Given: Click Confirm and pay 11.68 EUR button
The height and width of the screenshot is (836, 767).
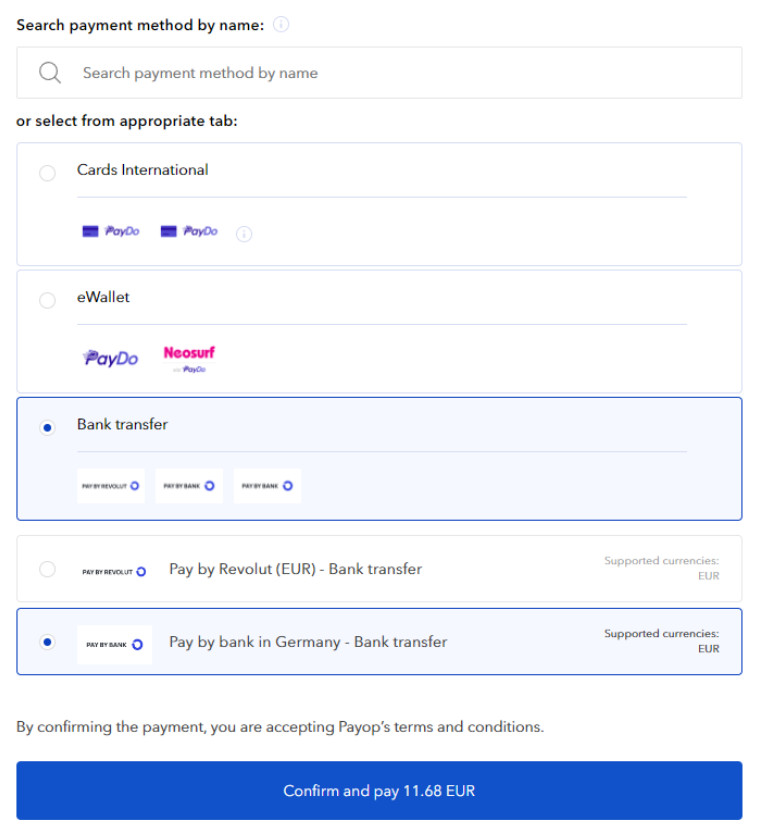Looking at the screenshot, I should tap(379, 790).
